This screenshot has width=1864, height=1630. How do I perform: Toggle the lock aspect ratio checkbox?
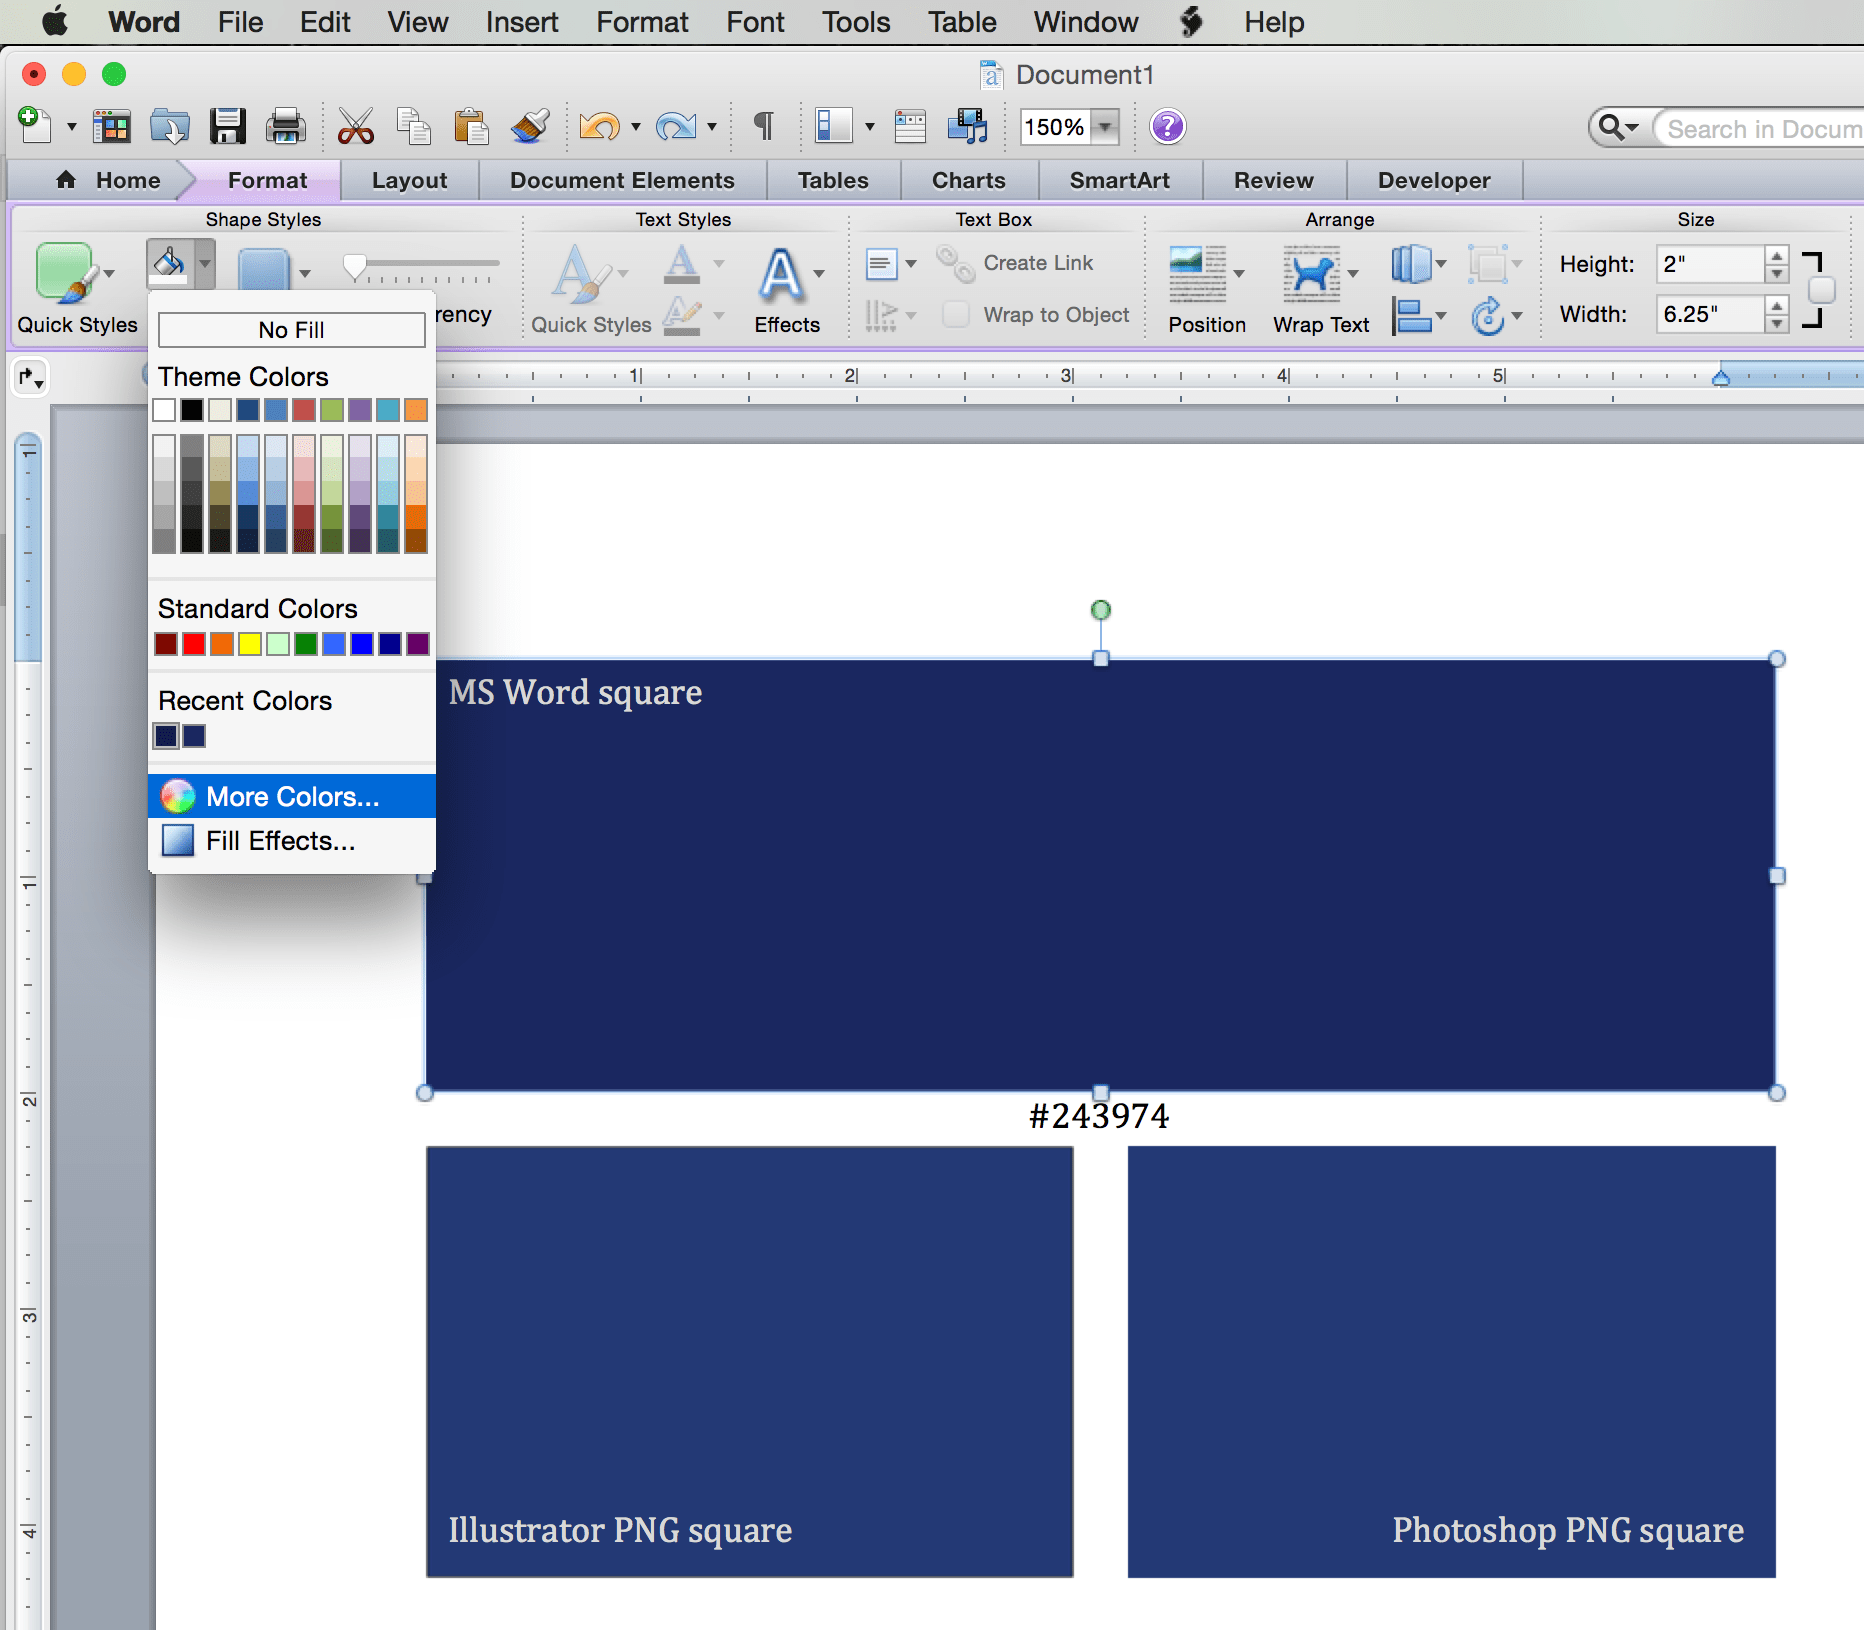(1822, 290)
